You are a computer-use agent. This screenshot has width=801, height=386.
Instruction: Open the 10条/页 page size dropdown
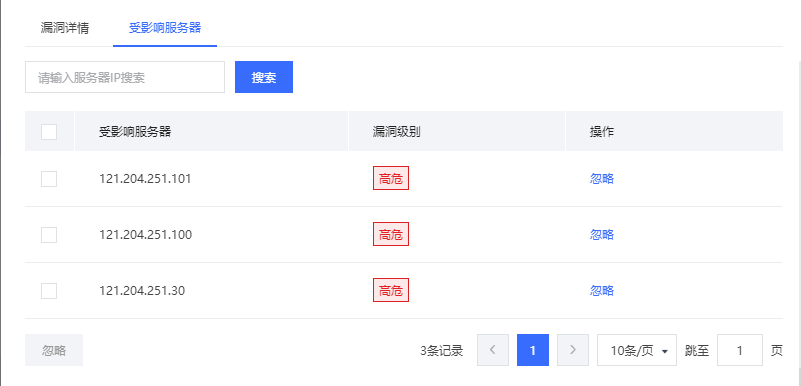pos(637,350)
